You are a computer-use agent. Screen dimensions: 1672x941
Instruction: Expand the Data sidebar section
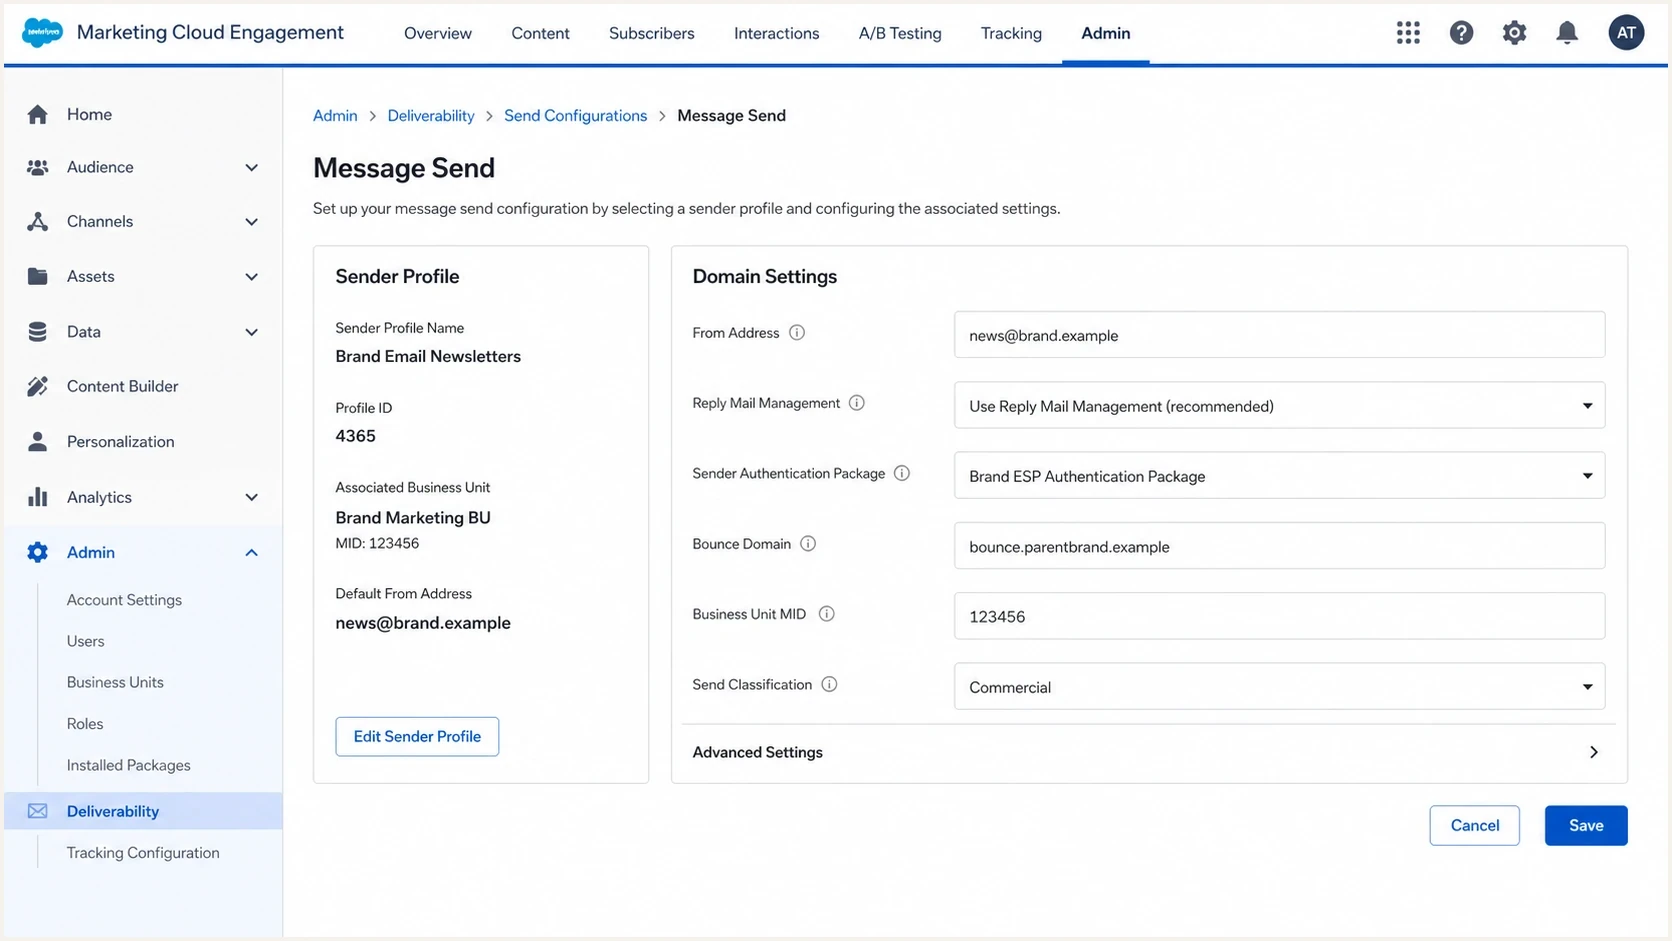tap(252, 331)
